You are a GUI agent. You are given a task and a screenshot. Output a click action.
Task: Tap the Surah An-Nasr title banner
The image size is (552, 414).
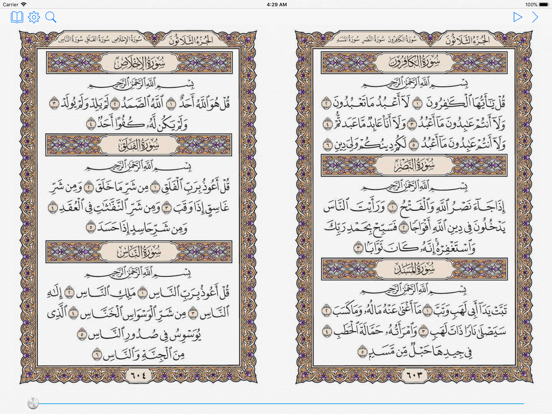coord(414,165)
